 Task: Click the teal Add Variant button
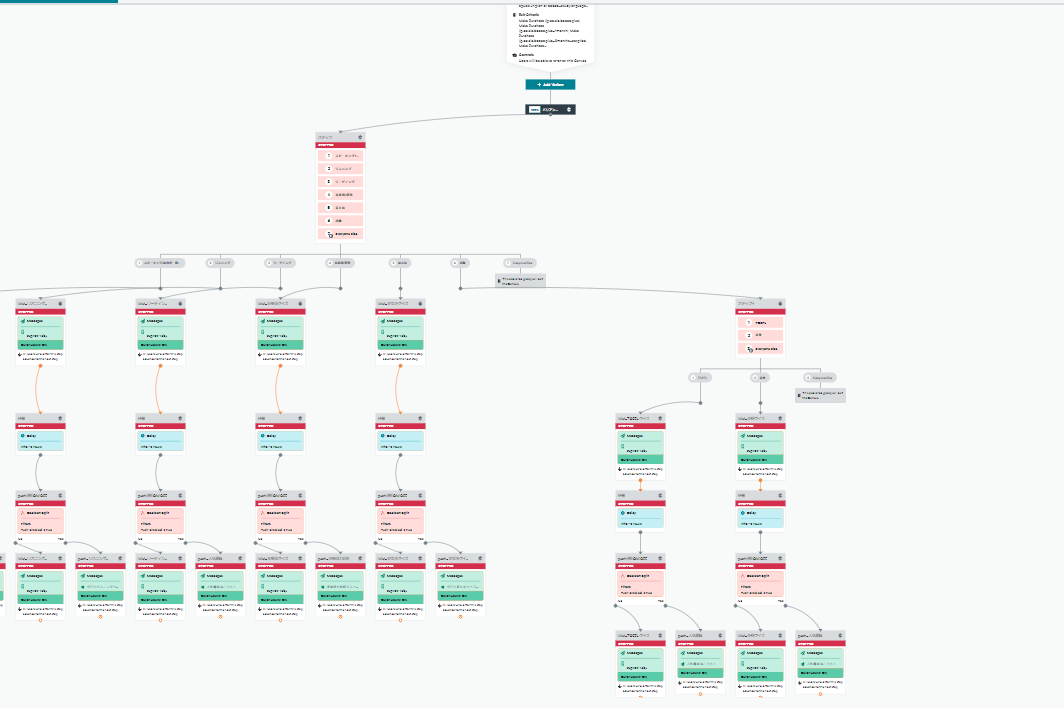550,85
